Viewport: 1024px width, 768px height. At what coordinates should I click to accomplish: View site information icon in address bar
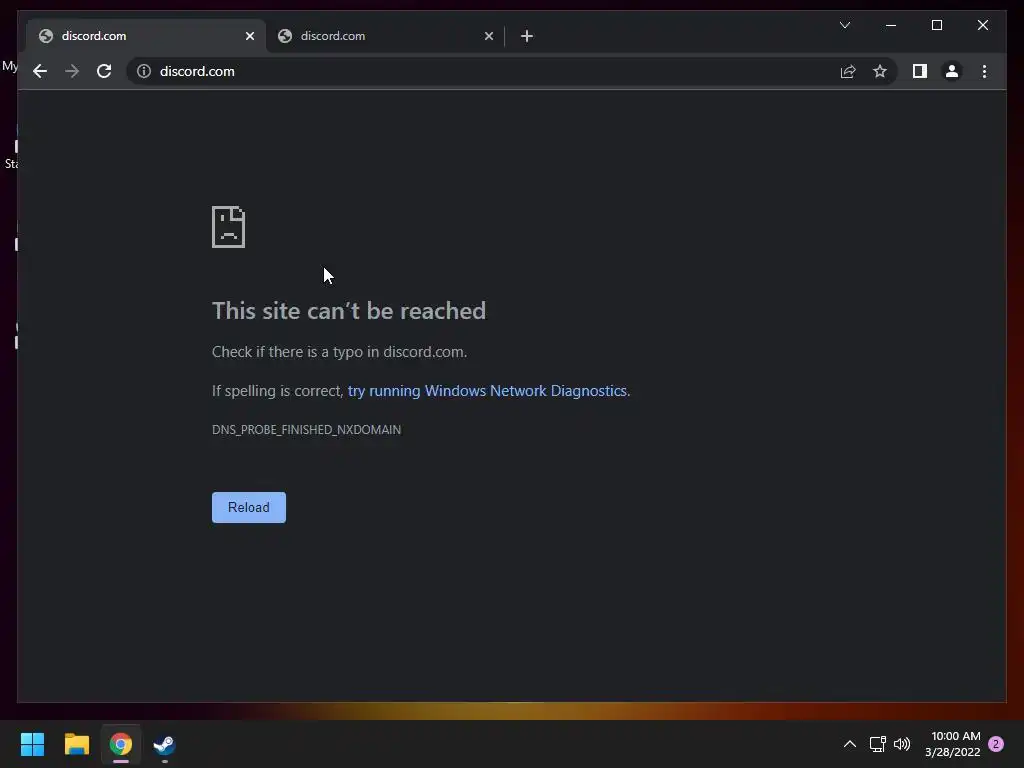(x=144, y=71)
